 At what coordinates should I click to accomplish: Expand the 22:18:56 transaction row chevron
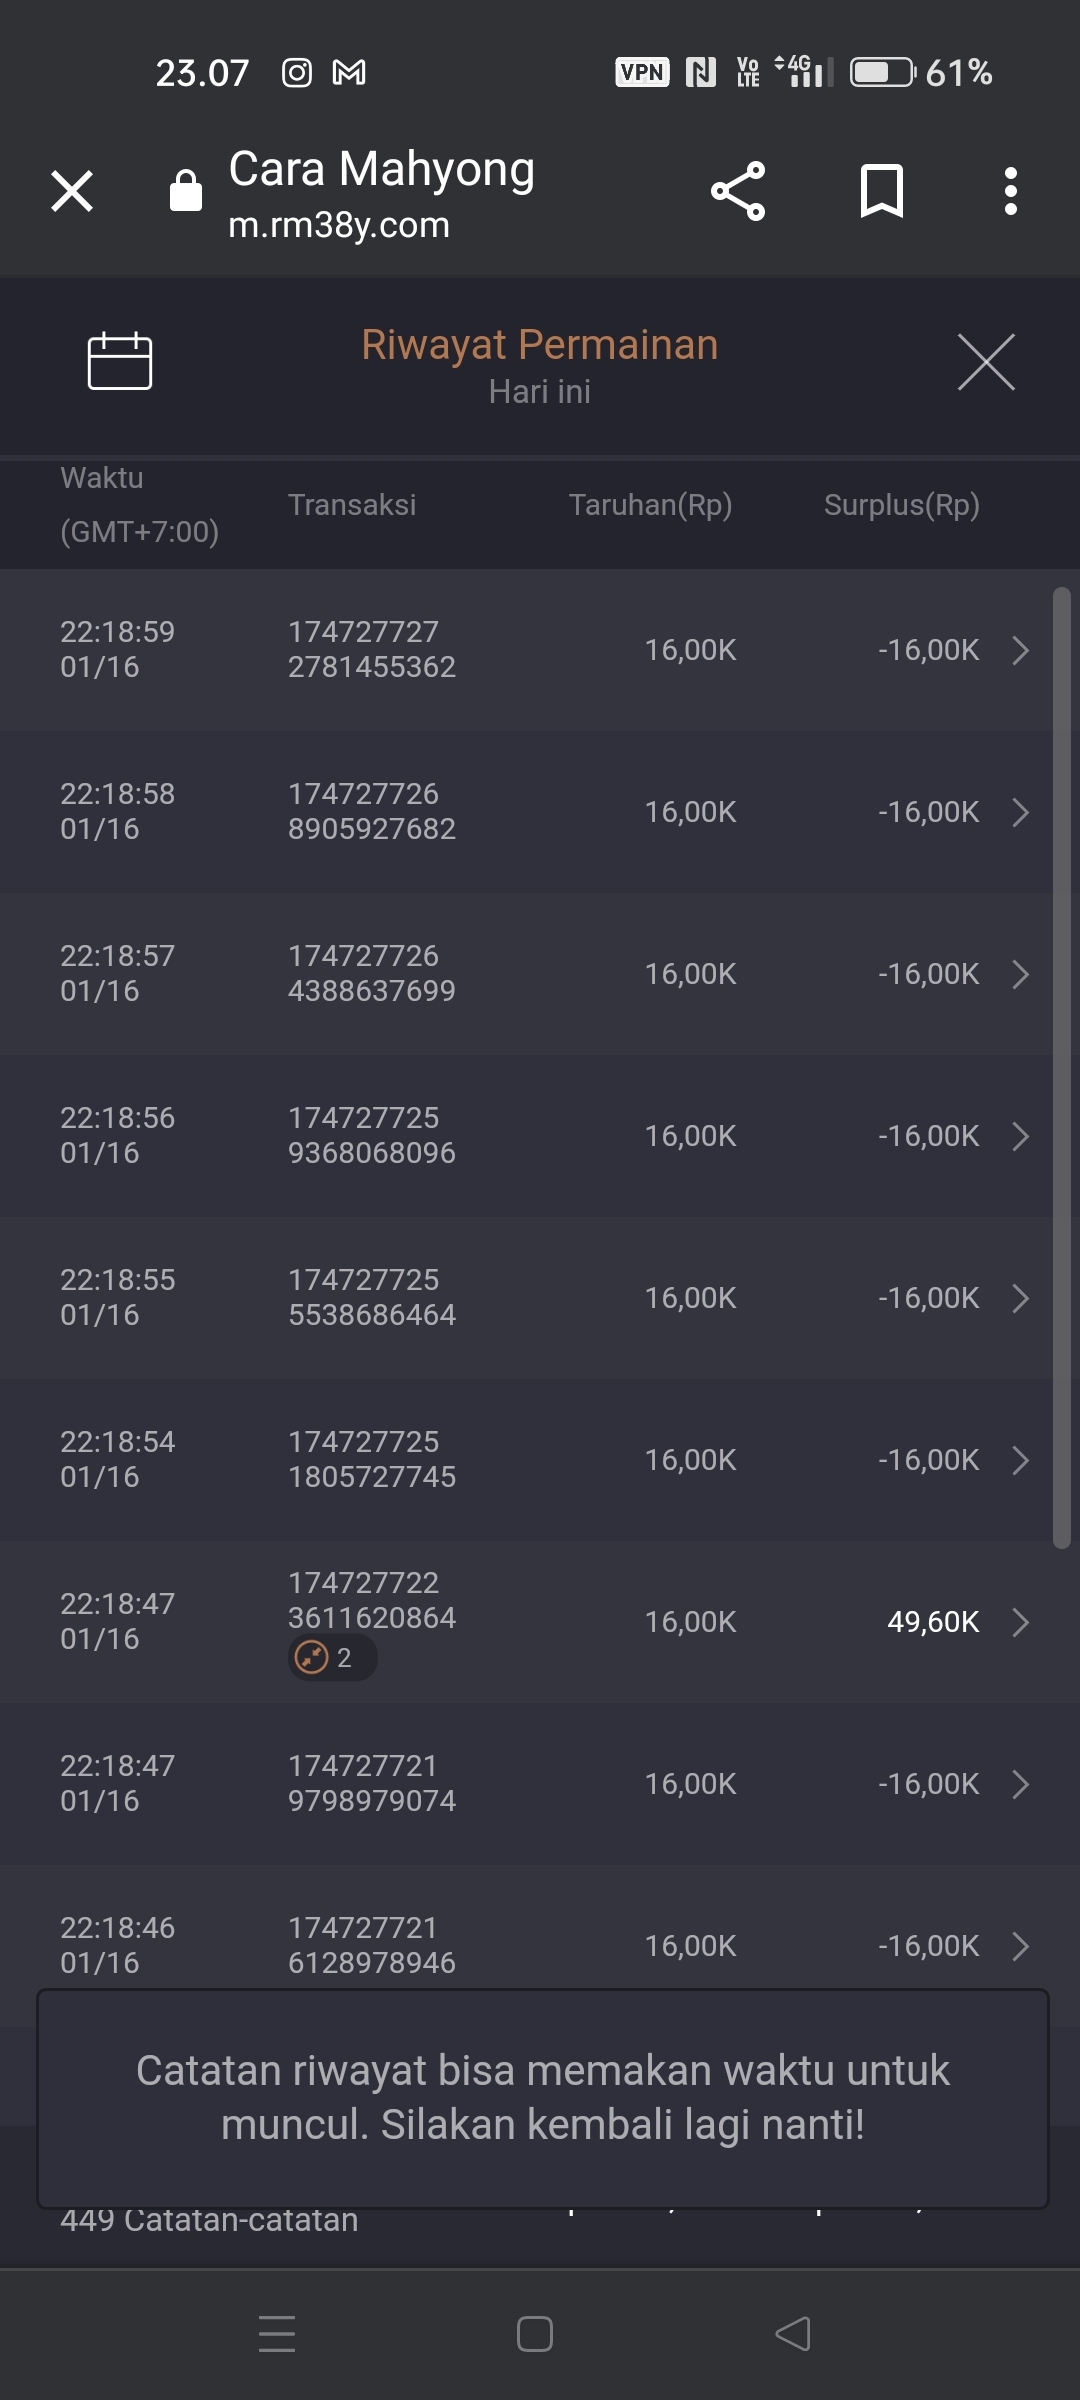tap(1020, 1136)
